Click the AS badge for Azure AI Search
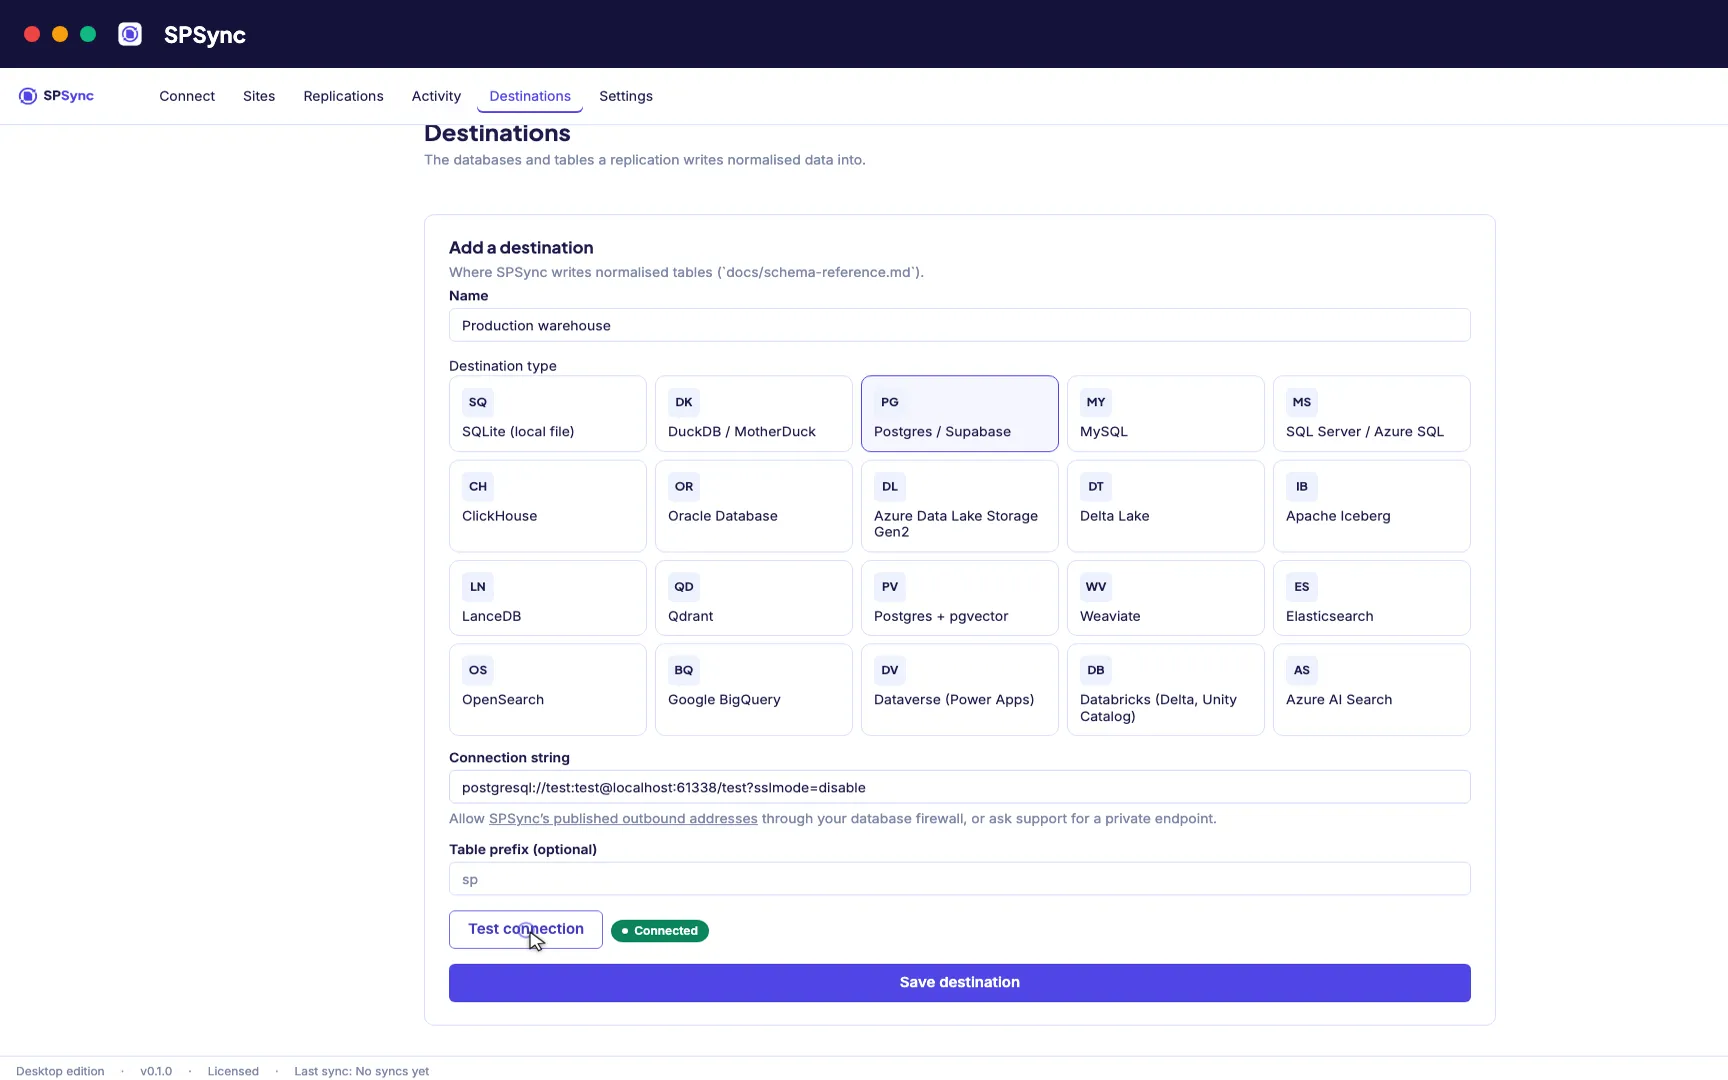Screen dimensions: 1728x1080 tap(1302, 670)
